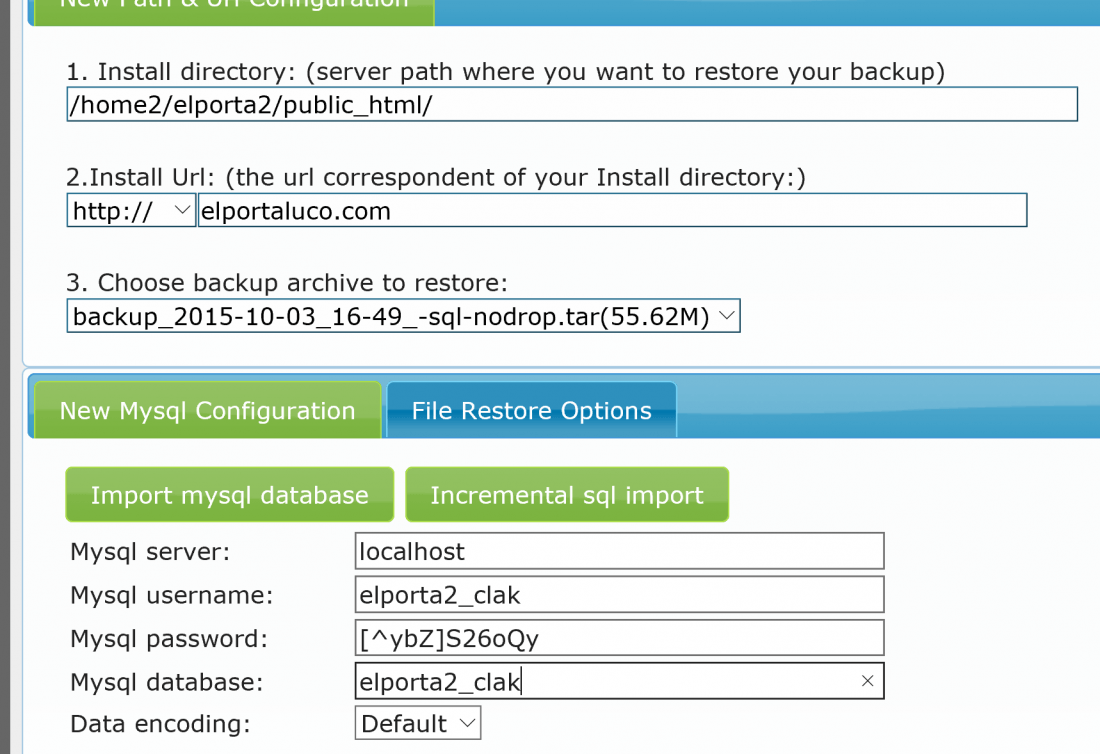This screenshot has width=1100, height=754.
Task: Focus the Install directory path field
Action: click(x=572, y=105)
